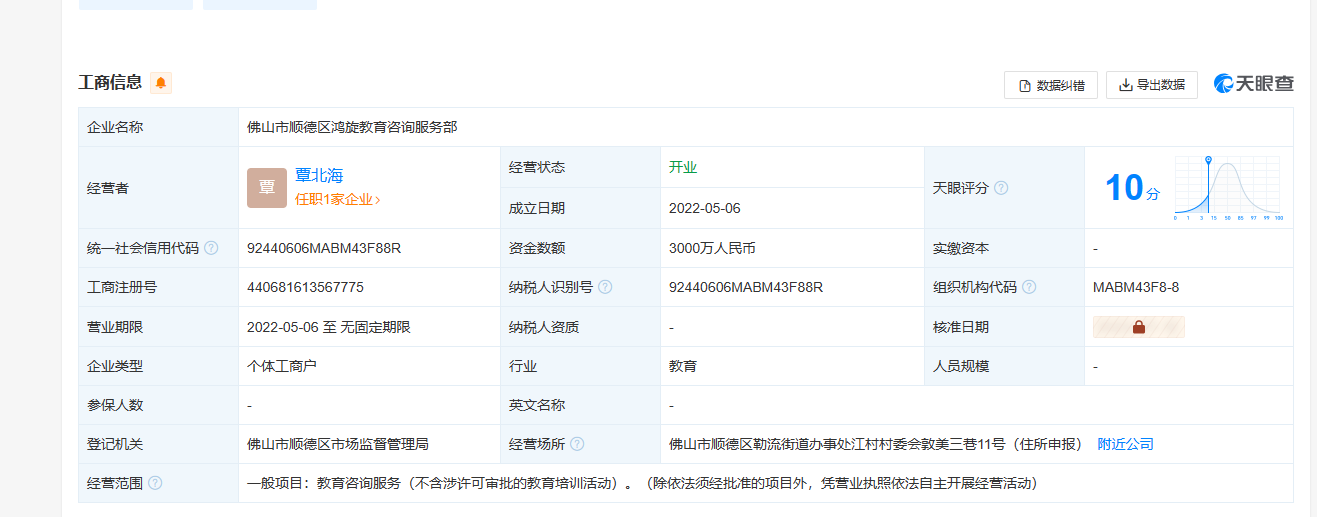The image size is (1317, 517).
Task: Click the 覃 avatar thumbnail
Action: point(267,188)
